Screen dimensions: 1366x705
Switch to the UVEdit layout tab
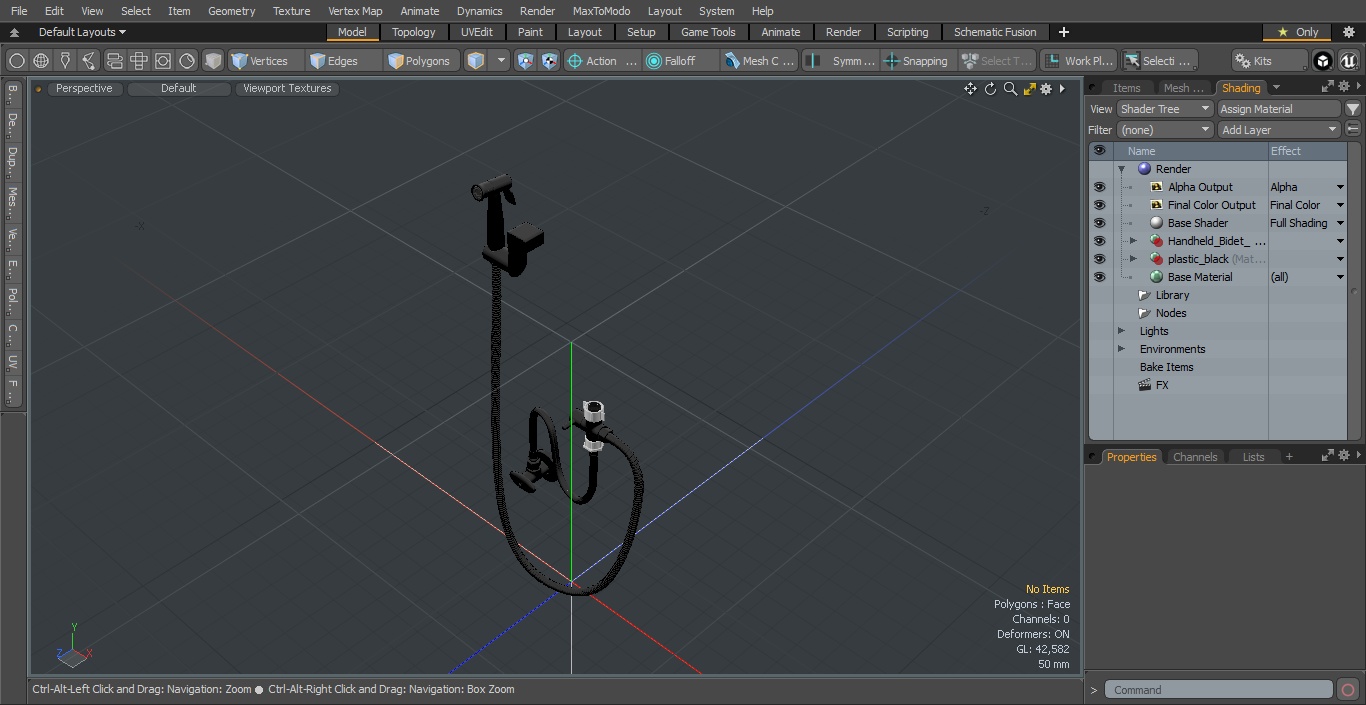[477, 32]
